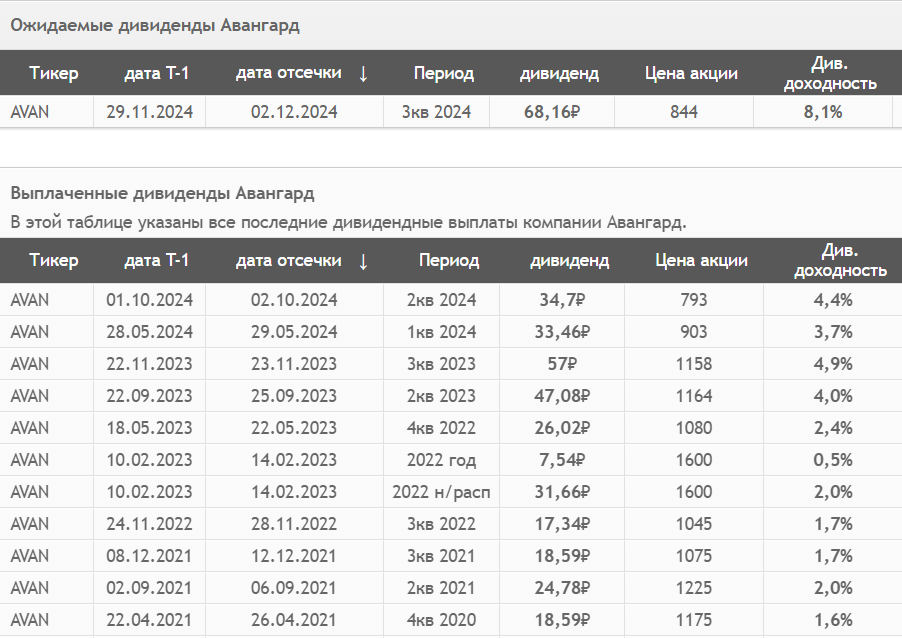Click share price 1225
The image size is (902, 638).
[x=694, y=588]
